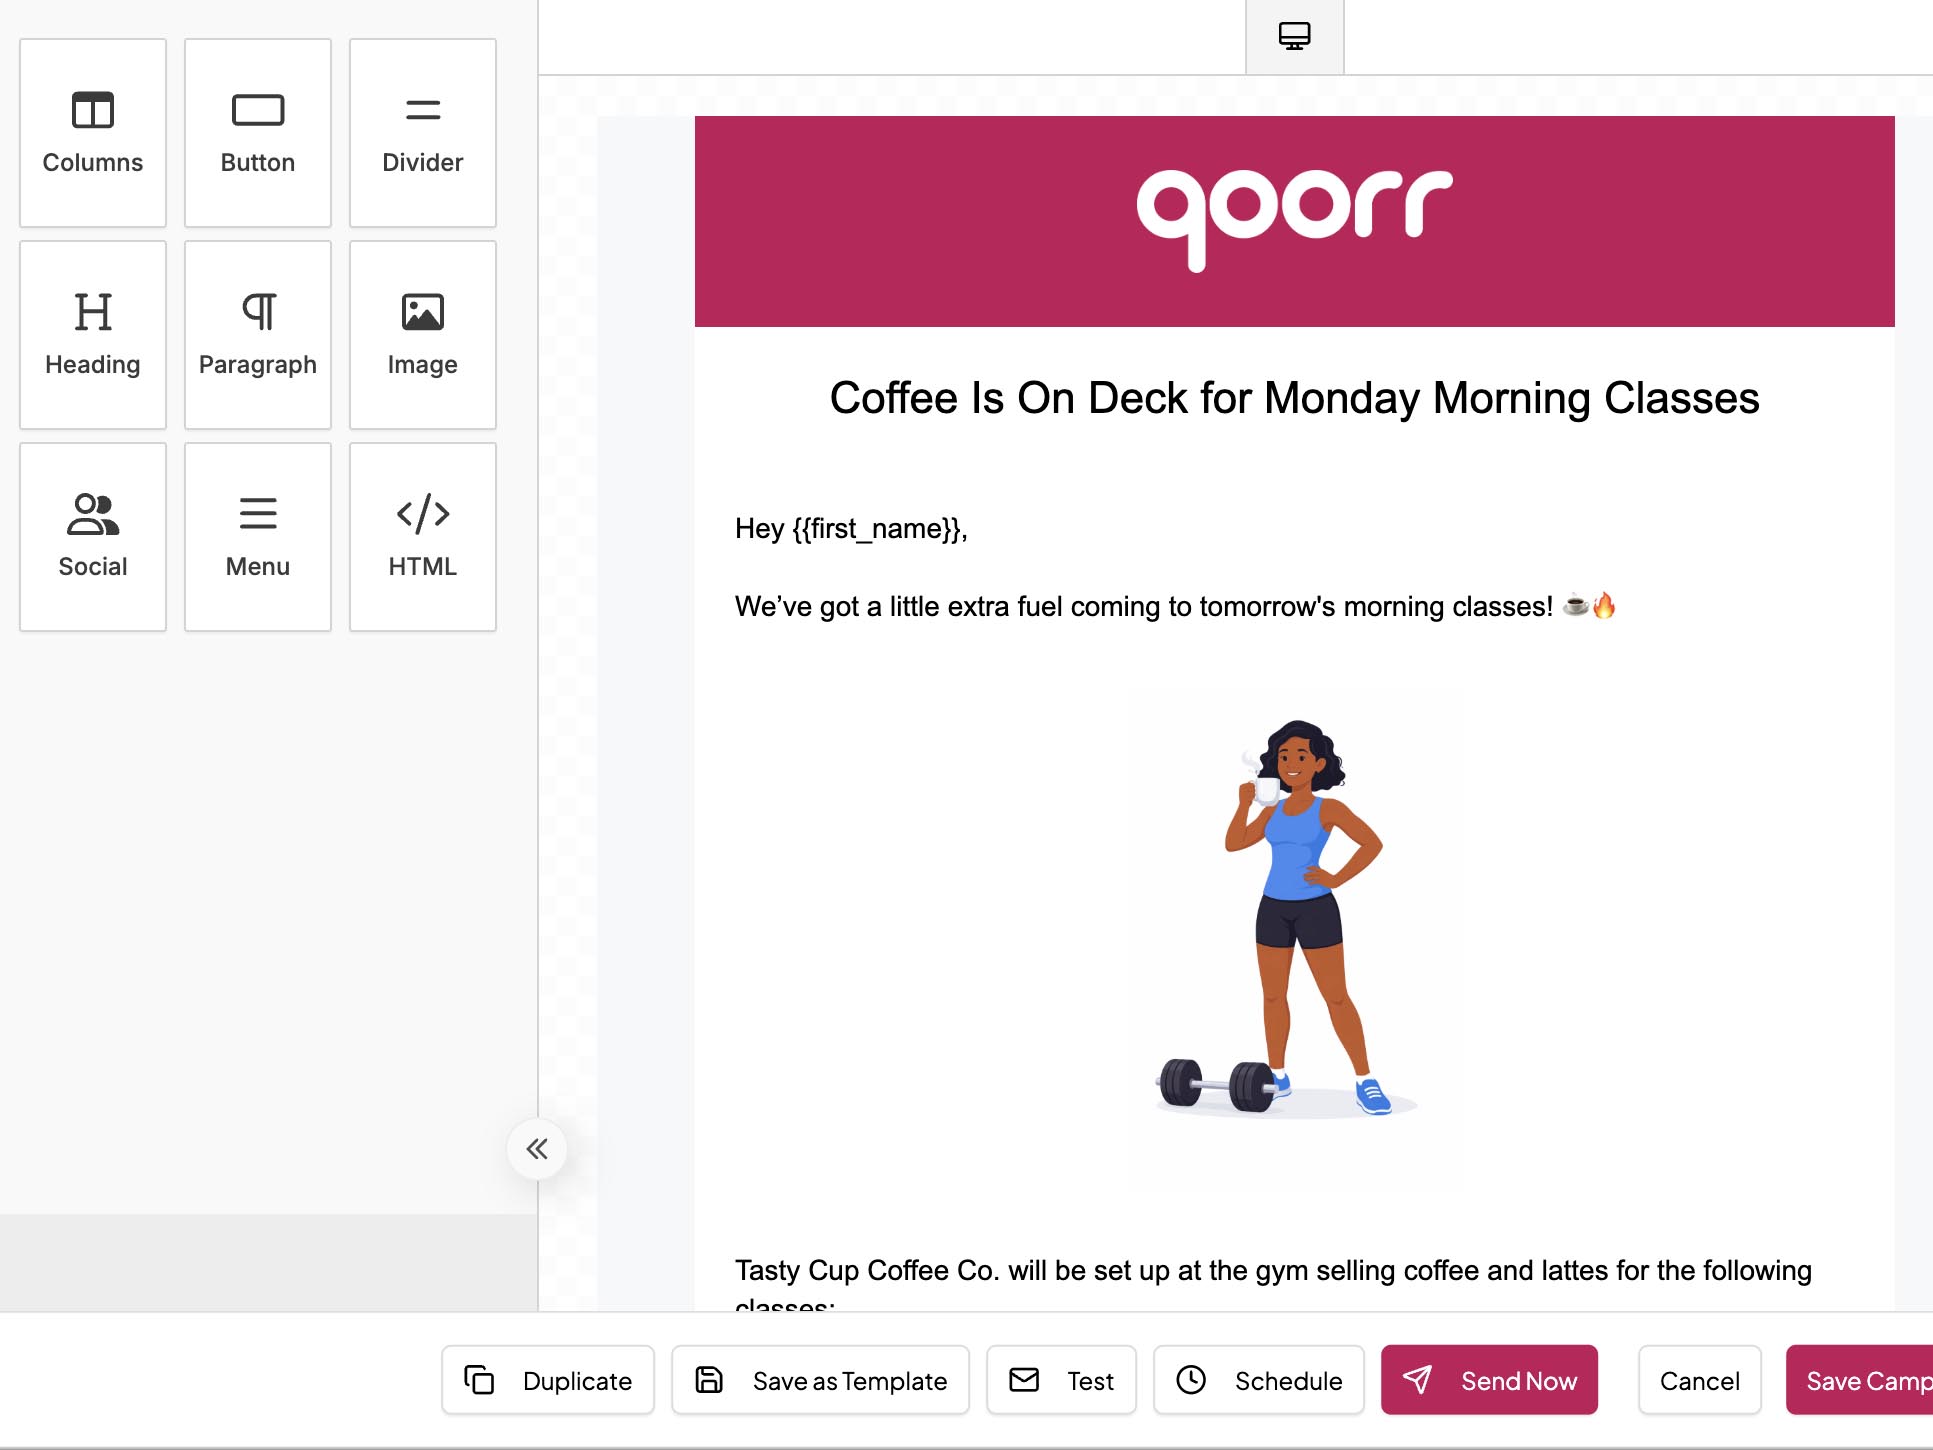The image size is (1933, 1450).
Task: Open the Schedule option
Action: tap(1259, 1380)
